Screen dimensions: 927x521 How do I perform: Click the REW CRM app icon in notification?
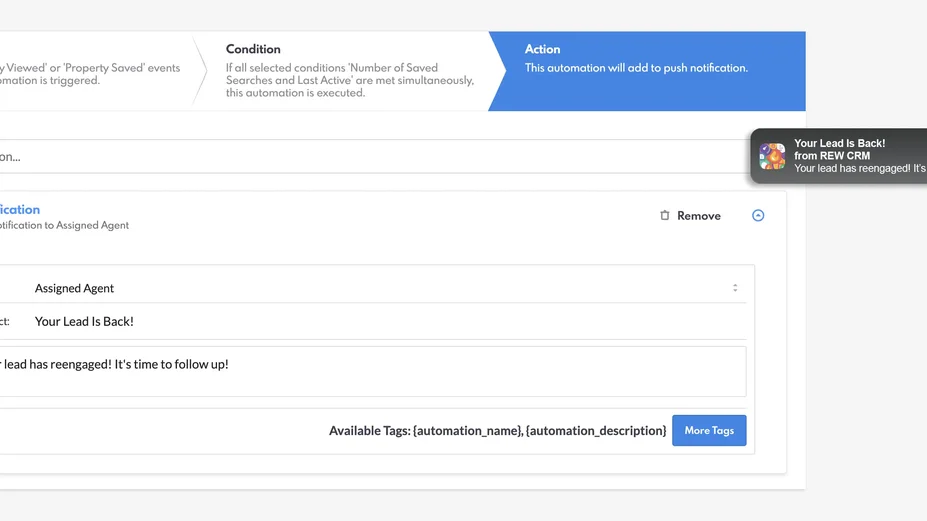pos(772,156)
